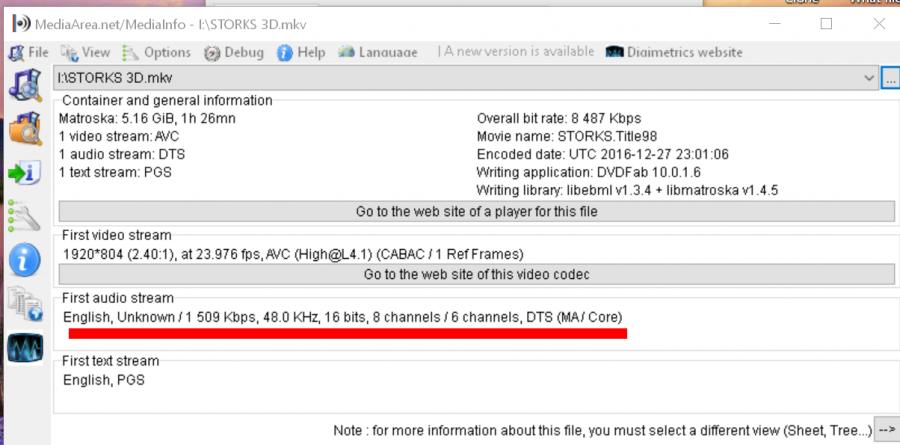Screen dimensions: 900x445
Task: Open the Help menu
Action: tap(301, 53)
